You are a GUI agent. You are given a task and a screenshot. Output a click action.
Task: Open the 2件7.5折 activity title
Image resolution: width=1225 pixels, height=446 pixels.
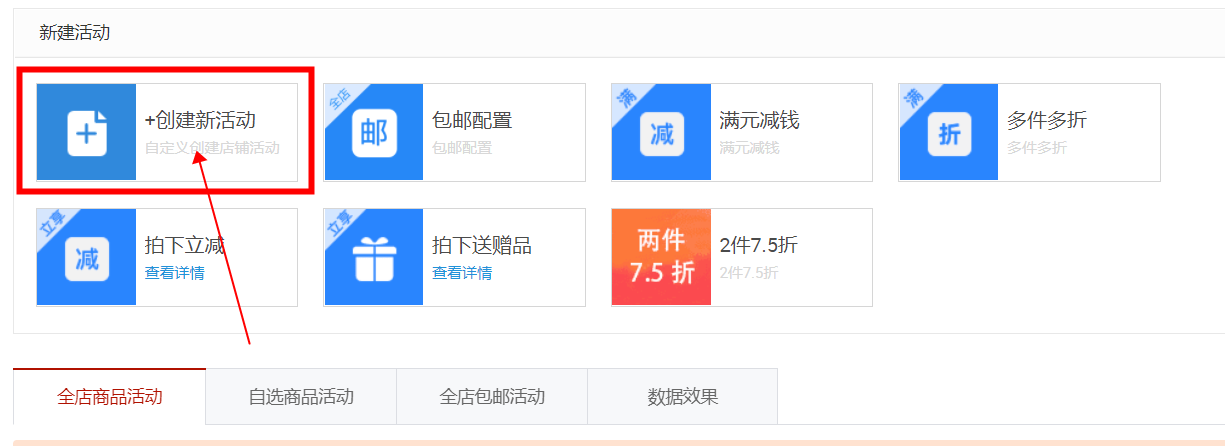[x=758, y=246]
